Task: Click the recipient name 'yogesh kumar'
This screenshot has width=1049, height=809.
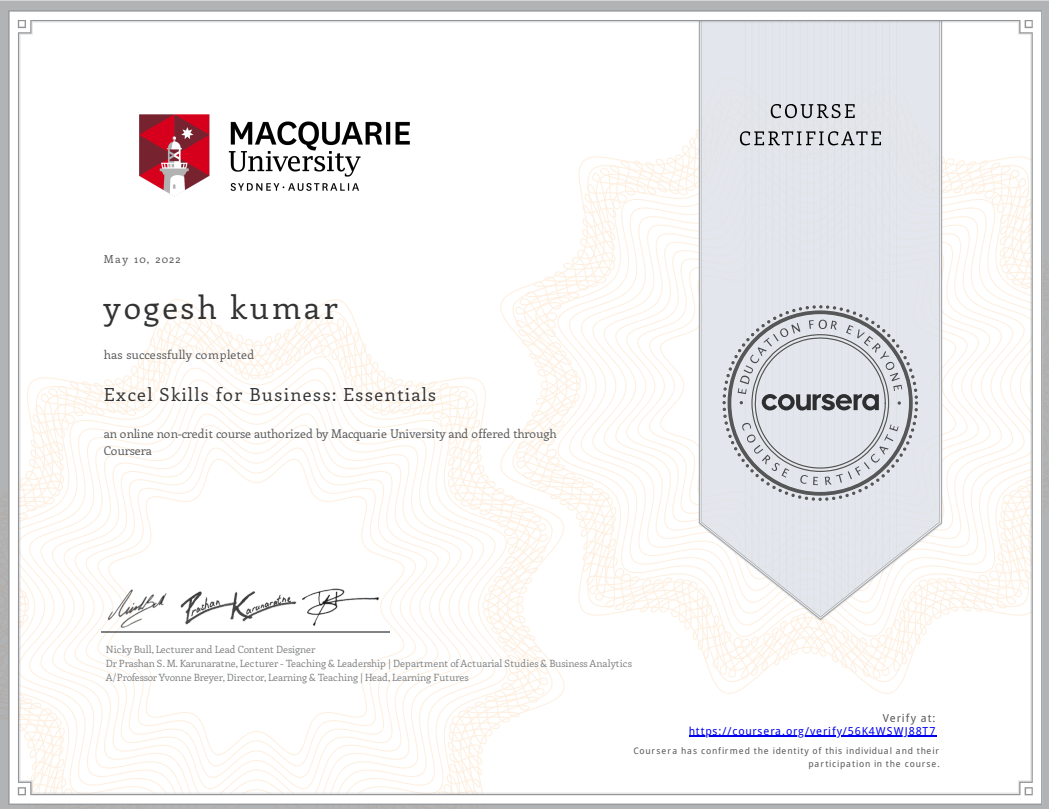Action: (x=221, y=308)
